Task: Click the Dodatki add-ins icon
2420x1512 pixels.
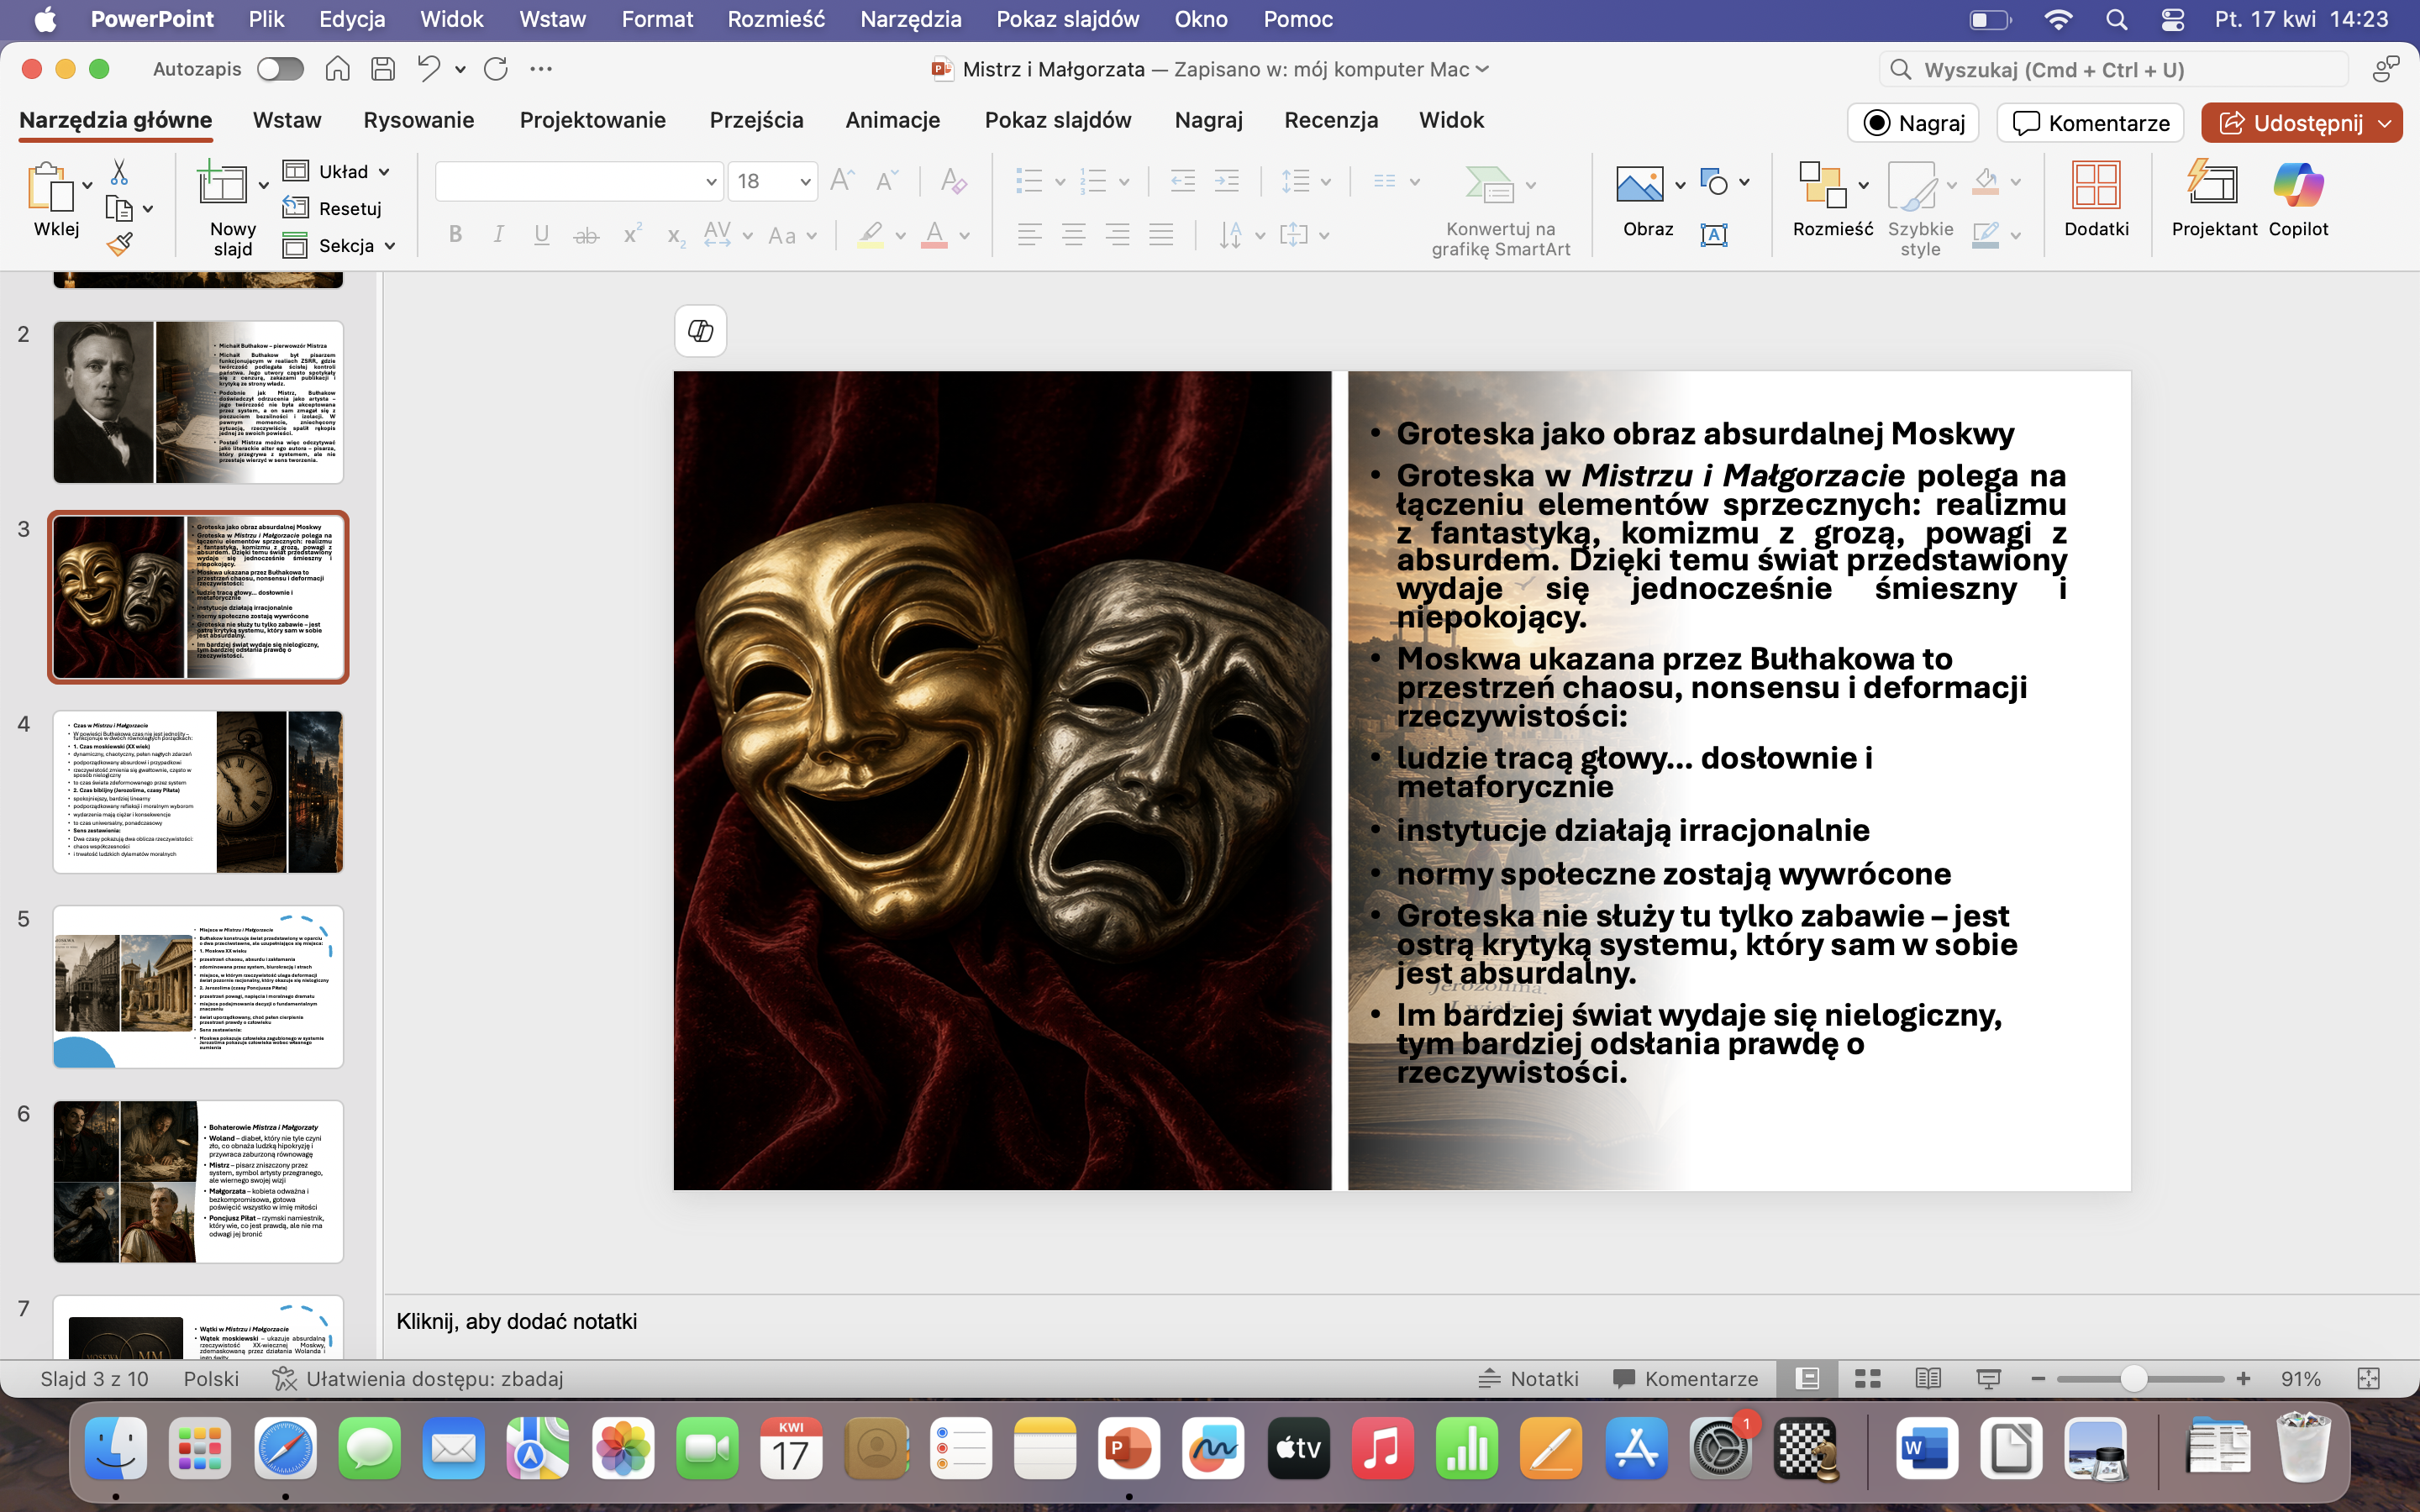Action: click(x=2095, y=199)
